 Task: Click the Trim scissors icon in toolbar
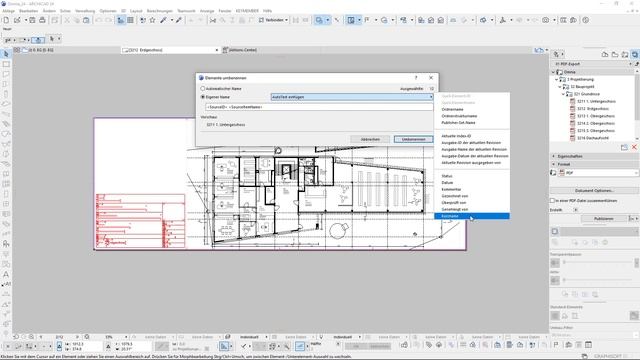[213, 20]
